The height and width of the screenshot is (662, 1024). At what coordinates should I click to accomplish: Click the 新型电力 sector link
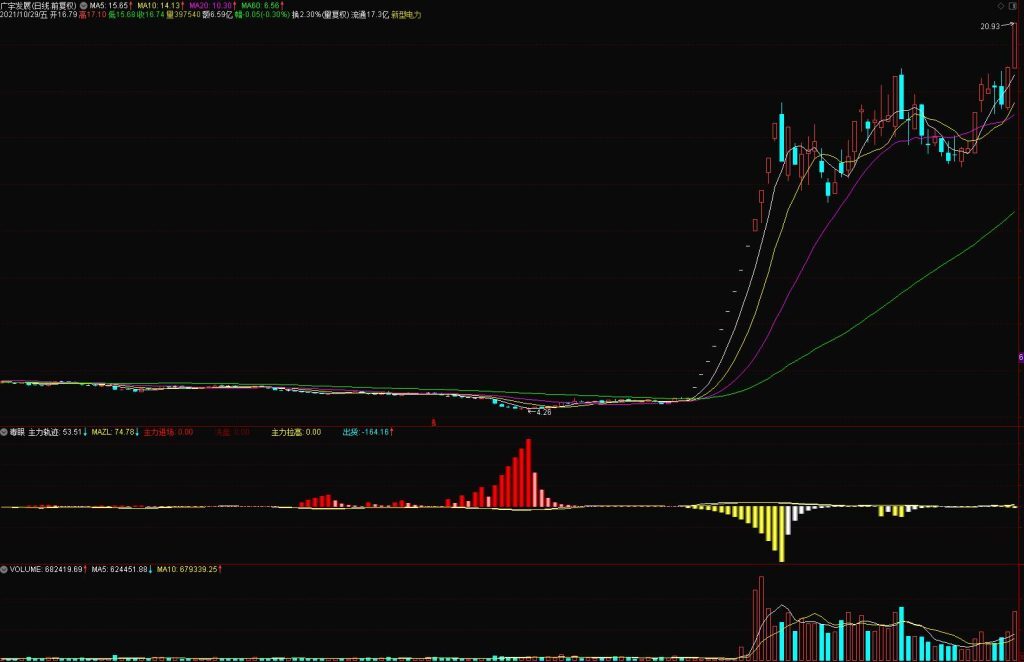point(407,16)
